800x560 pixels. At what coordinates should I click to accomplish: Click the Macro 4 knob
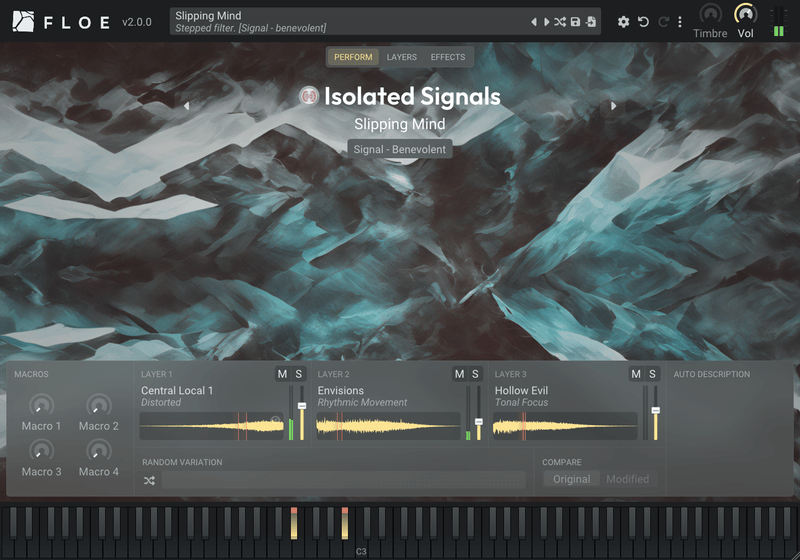pyautogui.click(x=98, y=451)
